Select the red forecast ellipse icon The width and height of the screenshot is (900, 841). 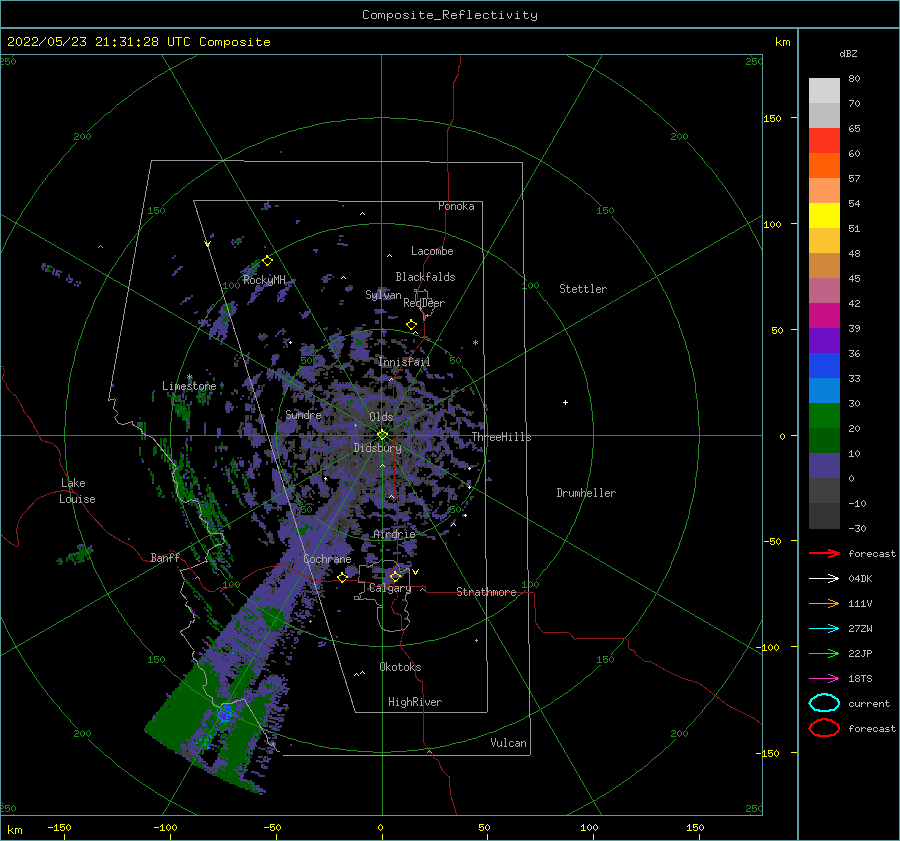tap(824, 728)
